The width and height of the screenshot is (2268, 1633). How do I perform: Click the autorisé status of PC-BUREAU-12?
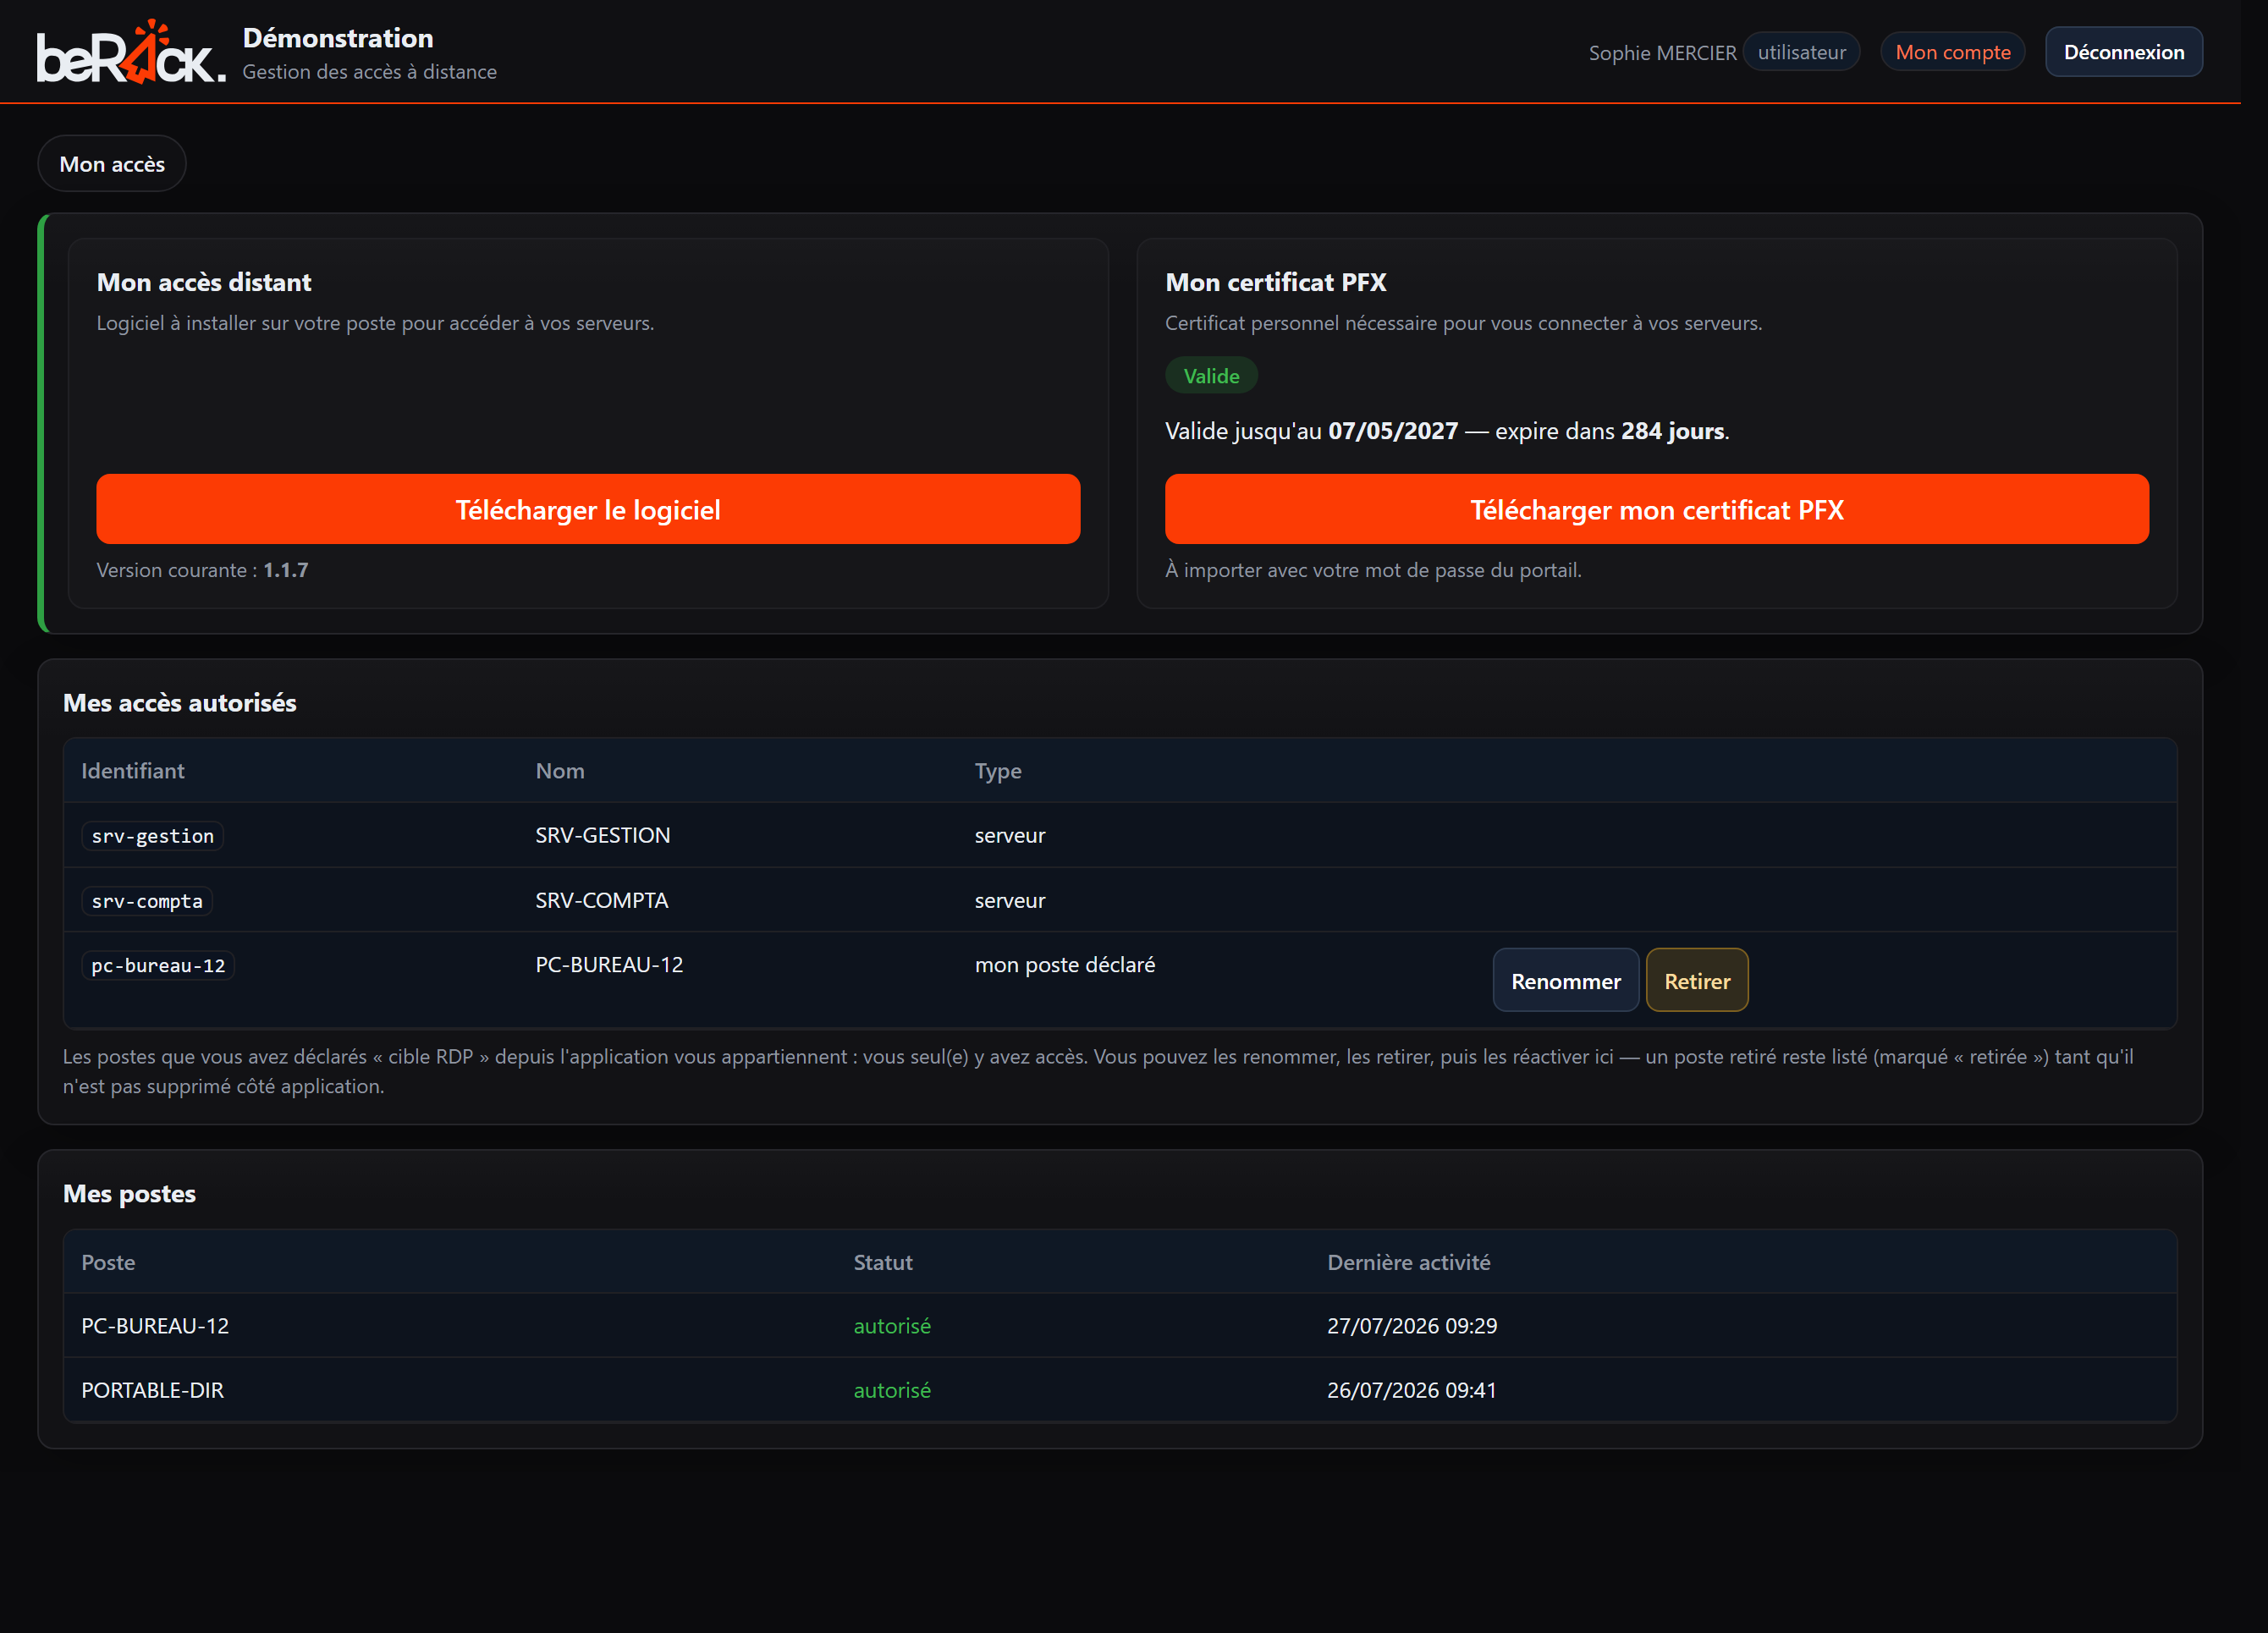click(x=892, y=1325)
